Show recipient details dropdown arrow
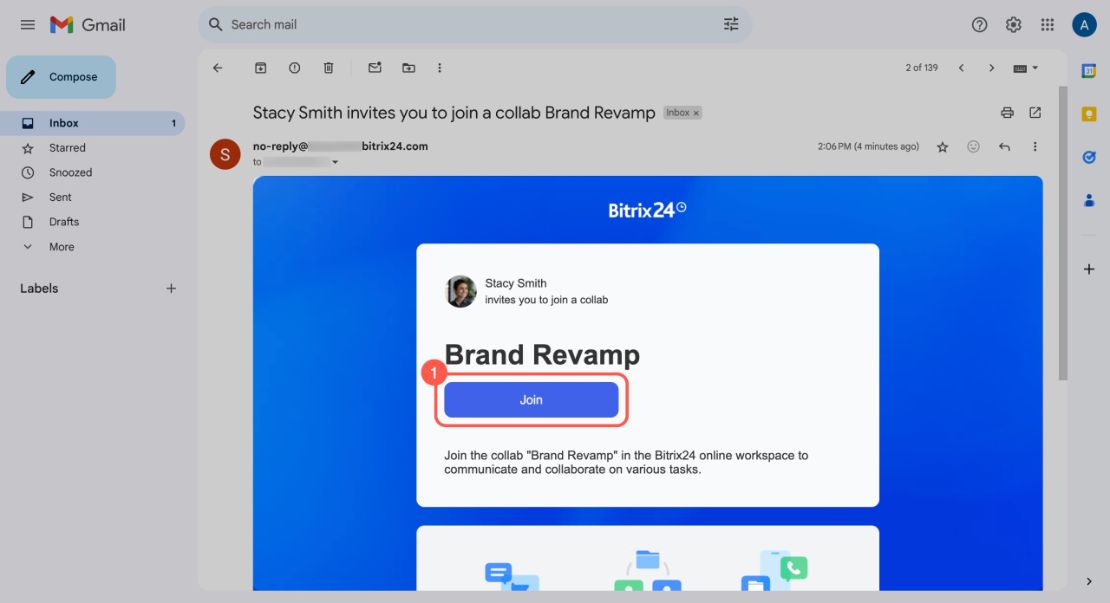Image resolution: width=1110 pixels, height=603 pixels. point(335,162)
